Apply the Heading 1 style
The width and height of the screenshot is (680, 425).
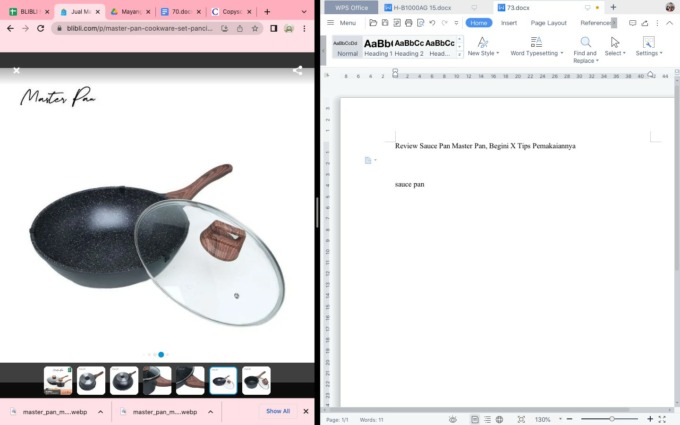[x=378, y=47]
